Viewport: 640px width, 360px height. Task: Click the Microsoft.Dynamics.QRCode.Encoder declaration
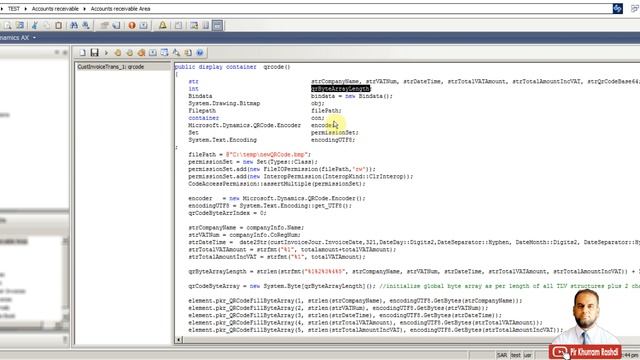[244, 125]
